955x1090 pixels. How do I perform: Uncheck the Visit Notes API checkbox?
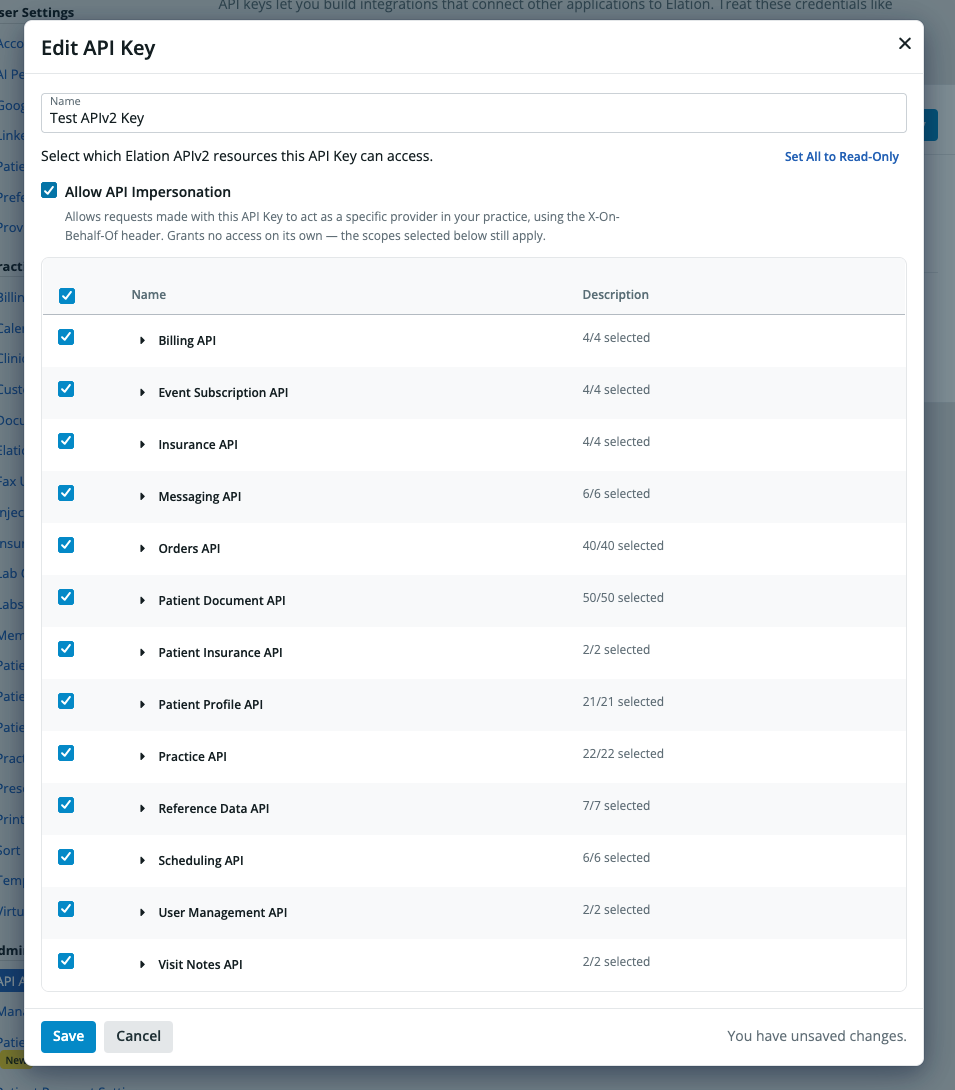click(66, 961)
